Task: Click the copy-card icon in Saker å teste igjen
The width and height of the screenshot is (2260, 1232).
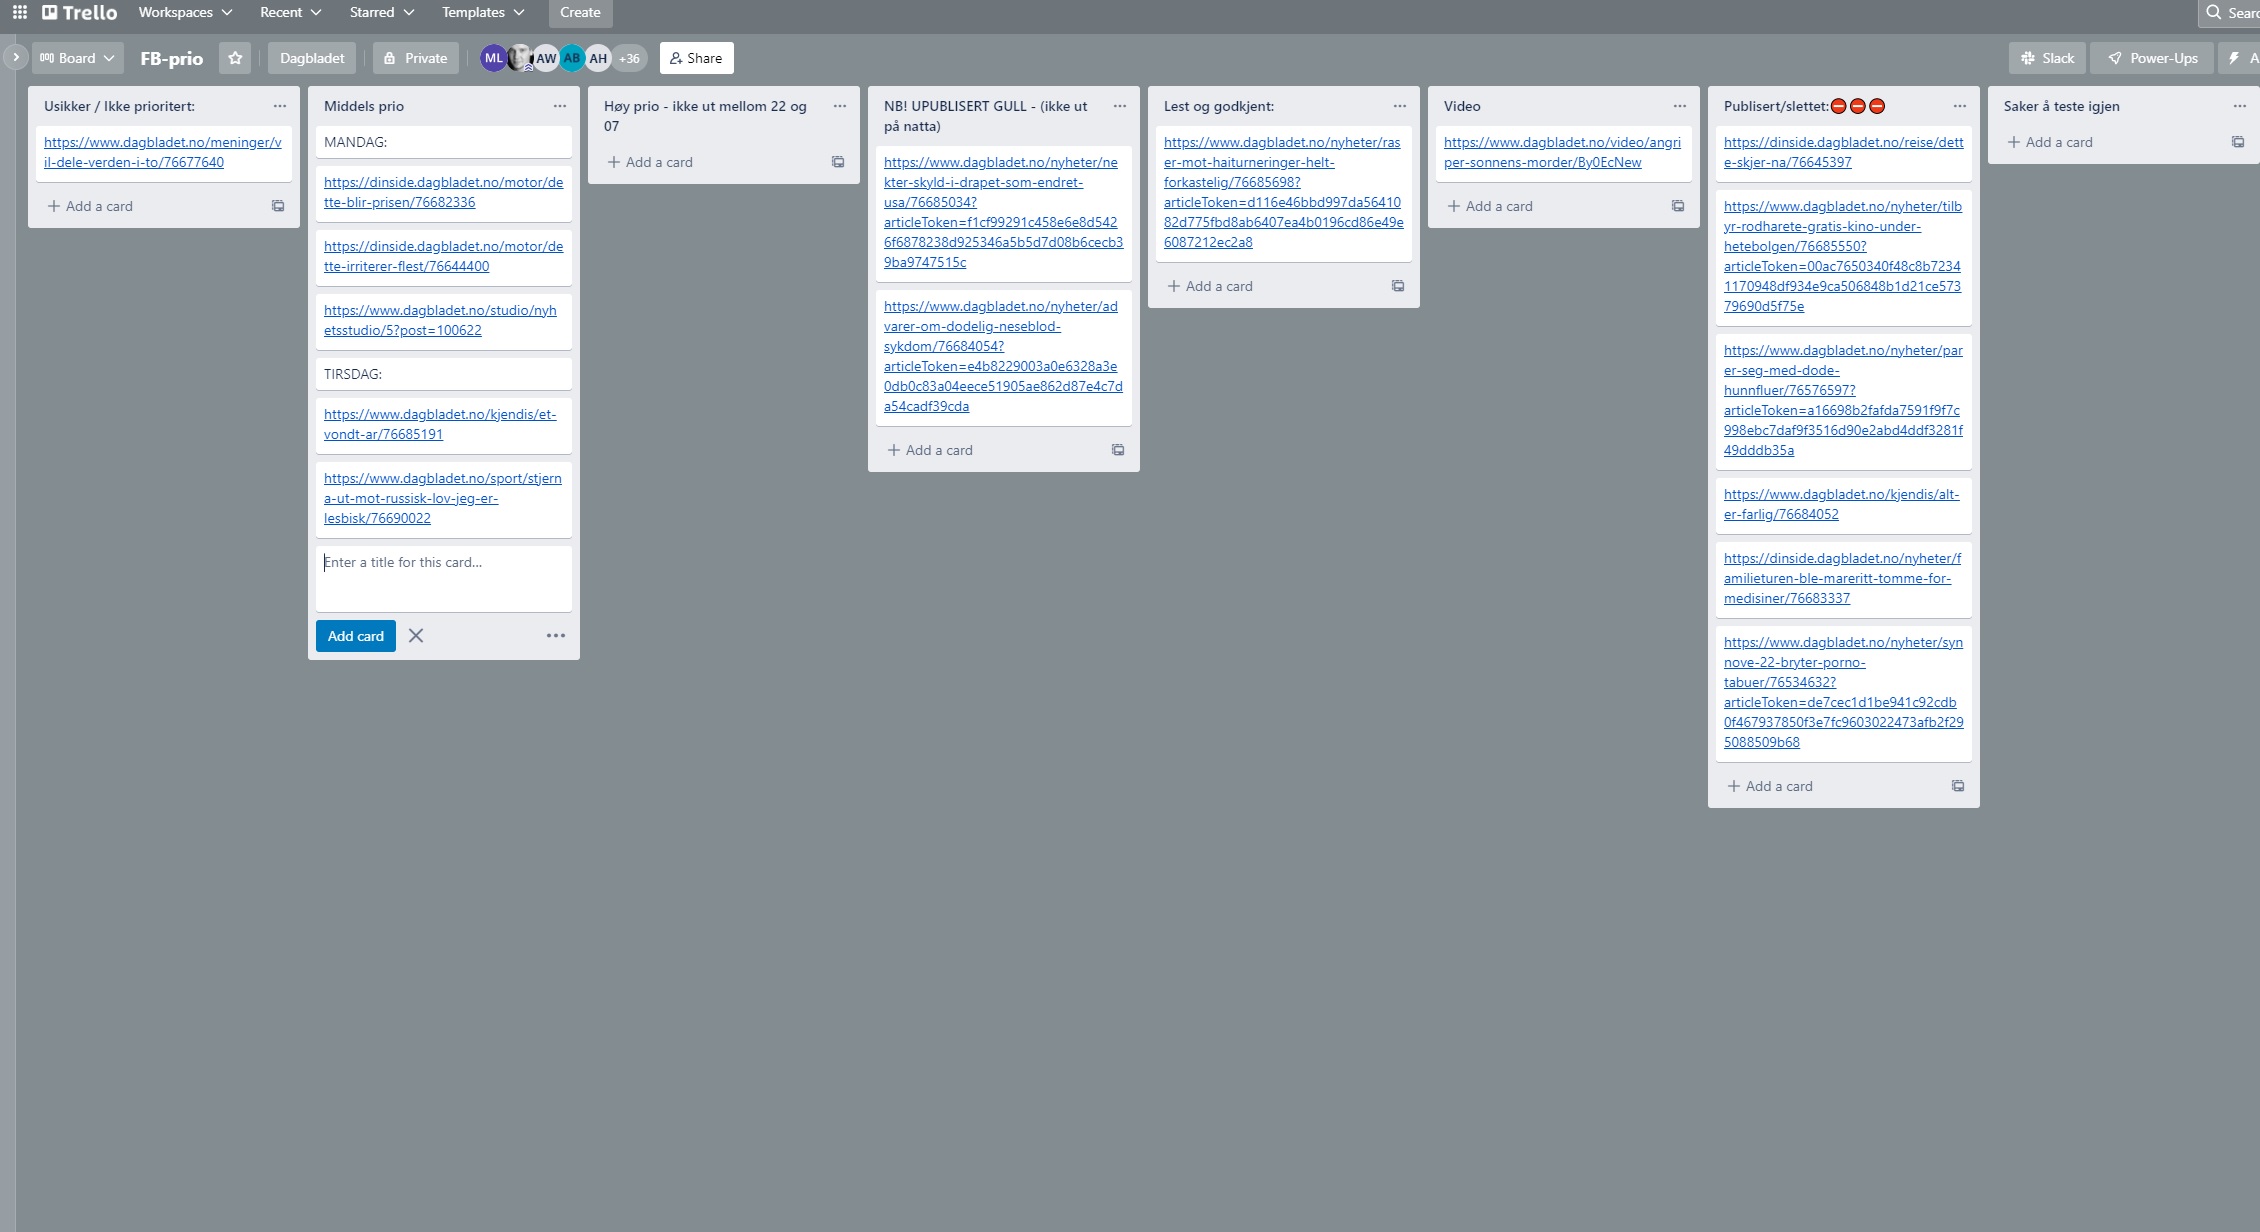Action: [2239, 142]
